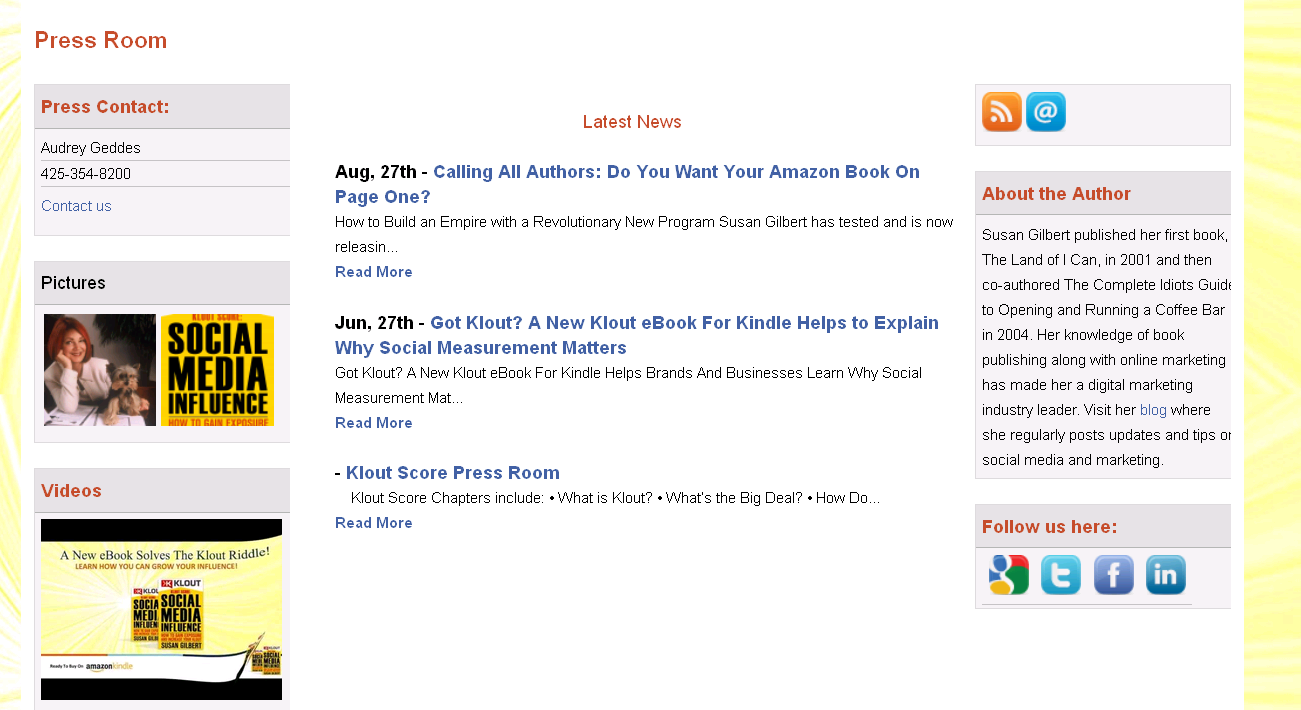Open the woman with dog photo thumbnail
This screenshot has width=1301, height=710.
[x=100, y=370]
